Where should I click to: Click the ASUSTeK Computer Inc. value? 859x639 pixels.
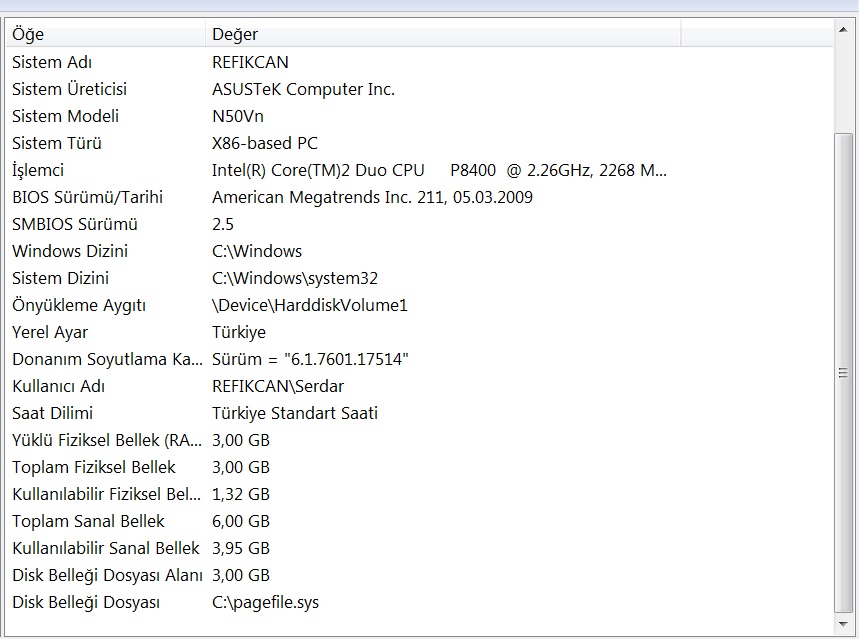tap(303, 89)
